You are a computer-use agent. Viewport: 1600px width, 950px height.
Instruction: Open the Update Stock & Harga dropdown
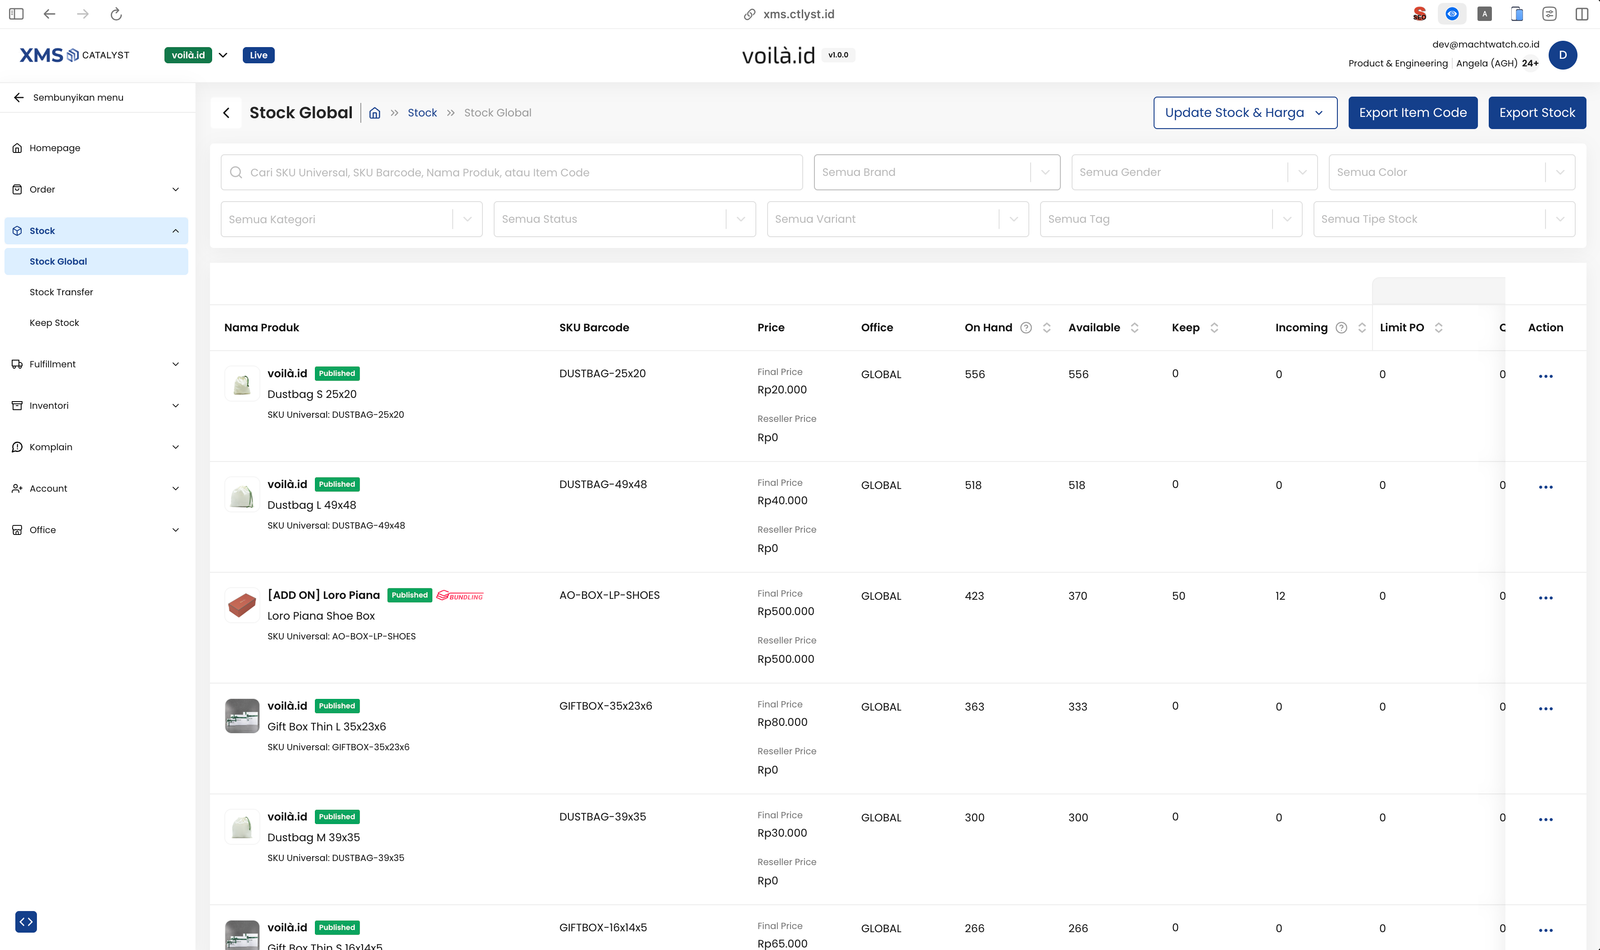click(x=1245, y=113)
